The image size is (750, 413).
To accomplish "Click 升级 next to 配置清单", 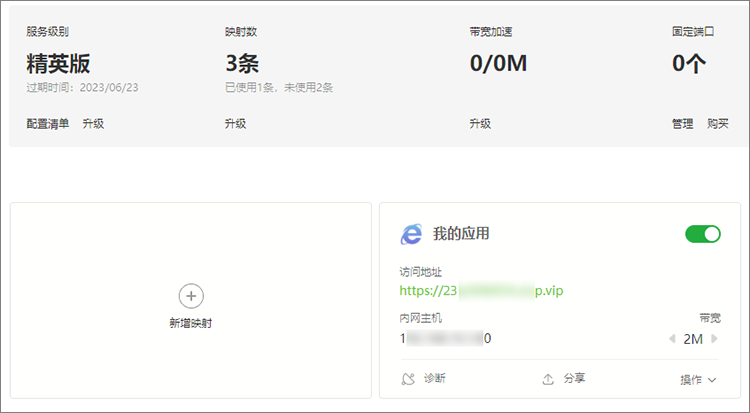I will [93, 124].
